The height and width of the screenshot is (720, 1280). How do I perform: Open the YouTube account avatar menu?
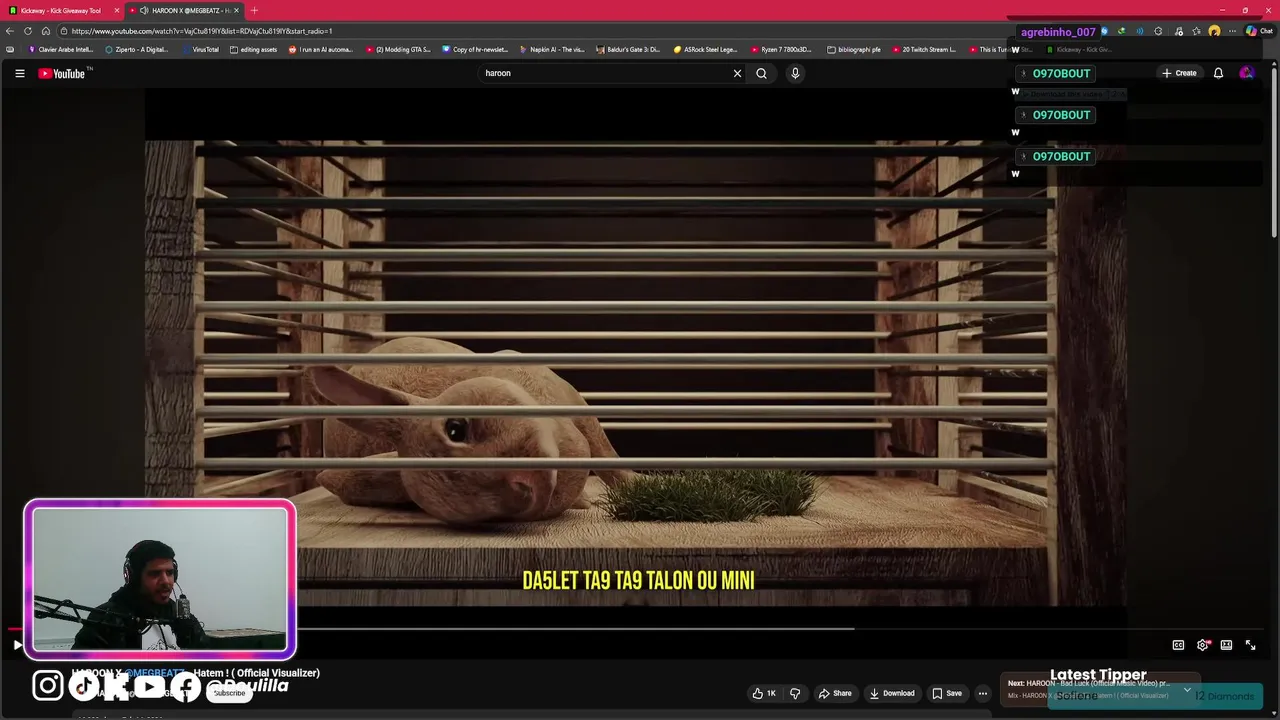click(x=1246, y=73)
